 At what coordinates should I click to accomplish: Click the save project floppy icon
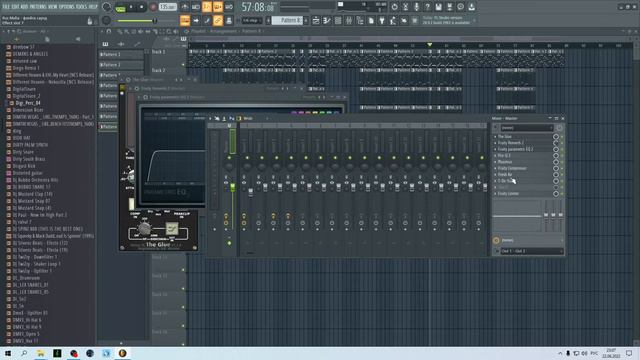point(438,7)
